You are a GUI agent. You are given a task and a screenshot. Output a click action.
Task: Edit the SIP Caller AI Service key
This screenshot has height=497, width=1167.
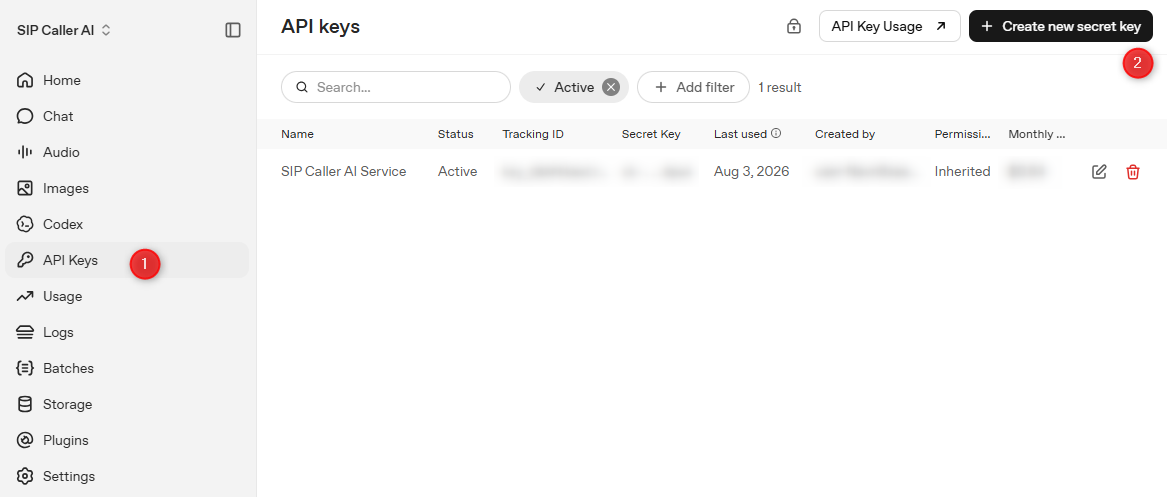(x=1099, y=172)
